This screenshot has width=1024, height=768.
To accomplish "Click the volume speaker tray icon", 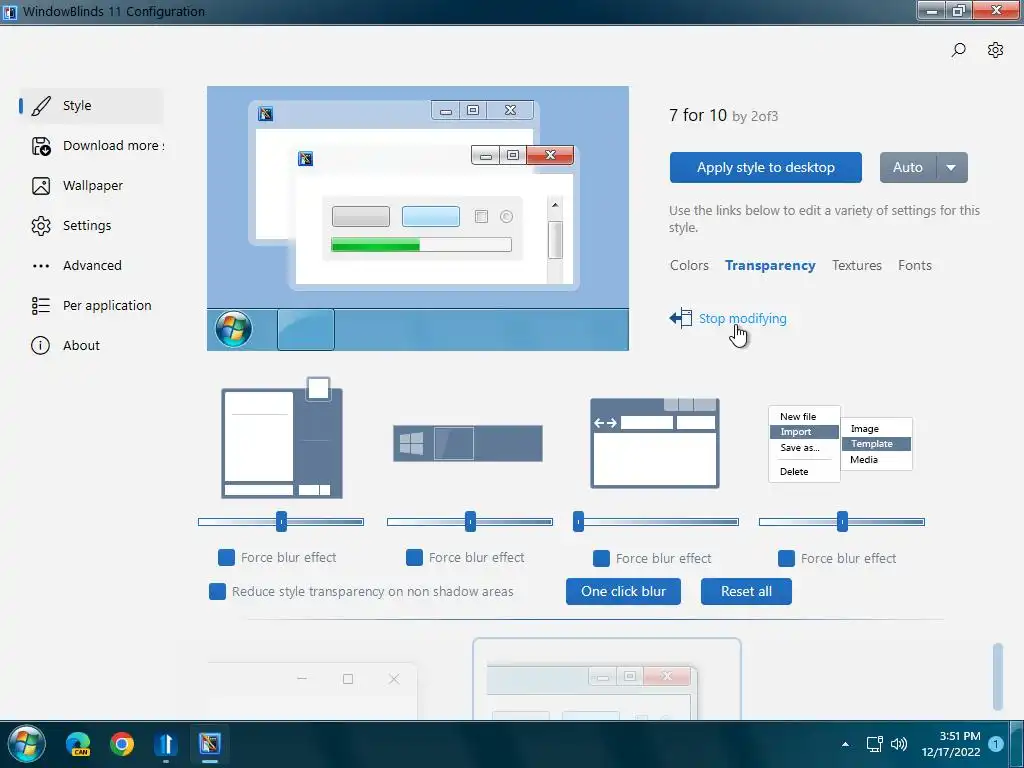I will tap(899, 744).
